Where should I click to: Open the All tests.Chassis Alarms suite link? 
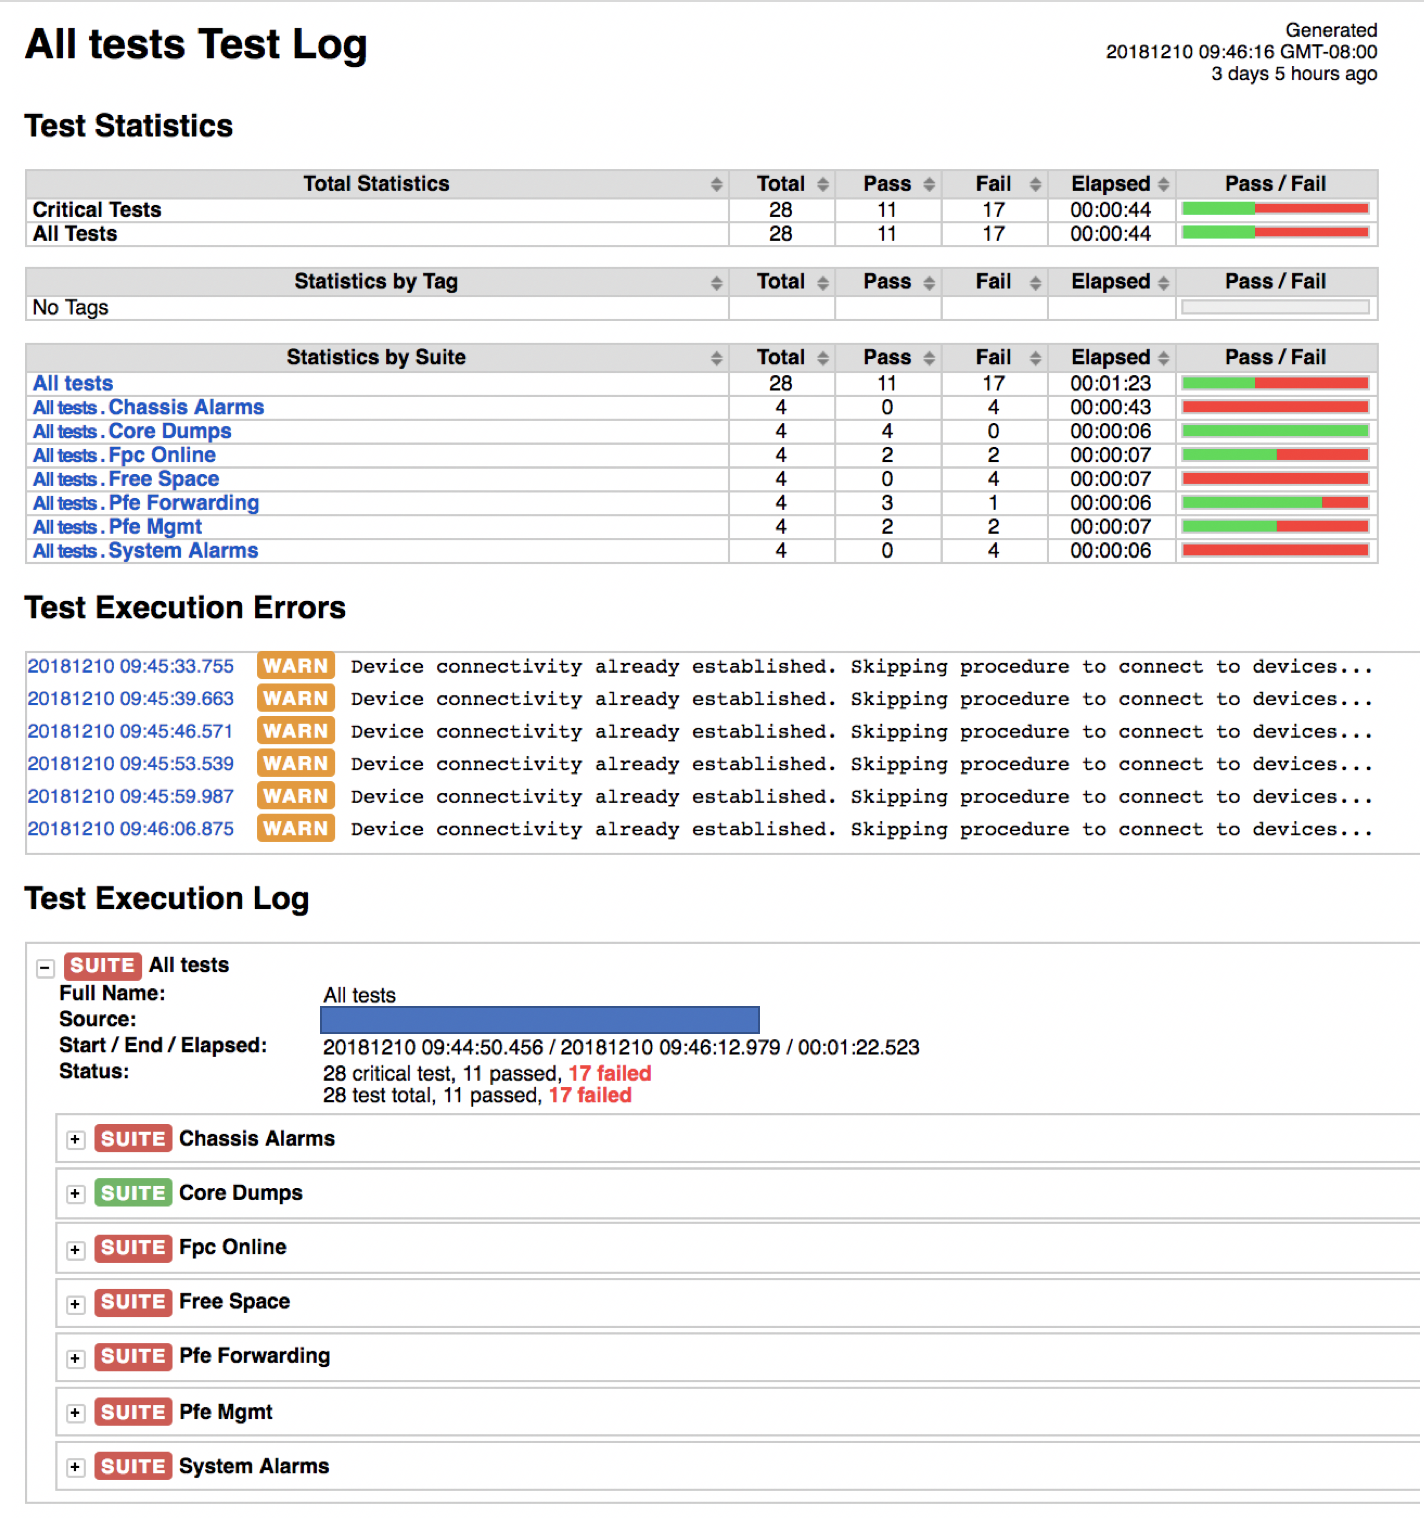[x=147, y=407]
